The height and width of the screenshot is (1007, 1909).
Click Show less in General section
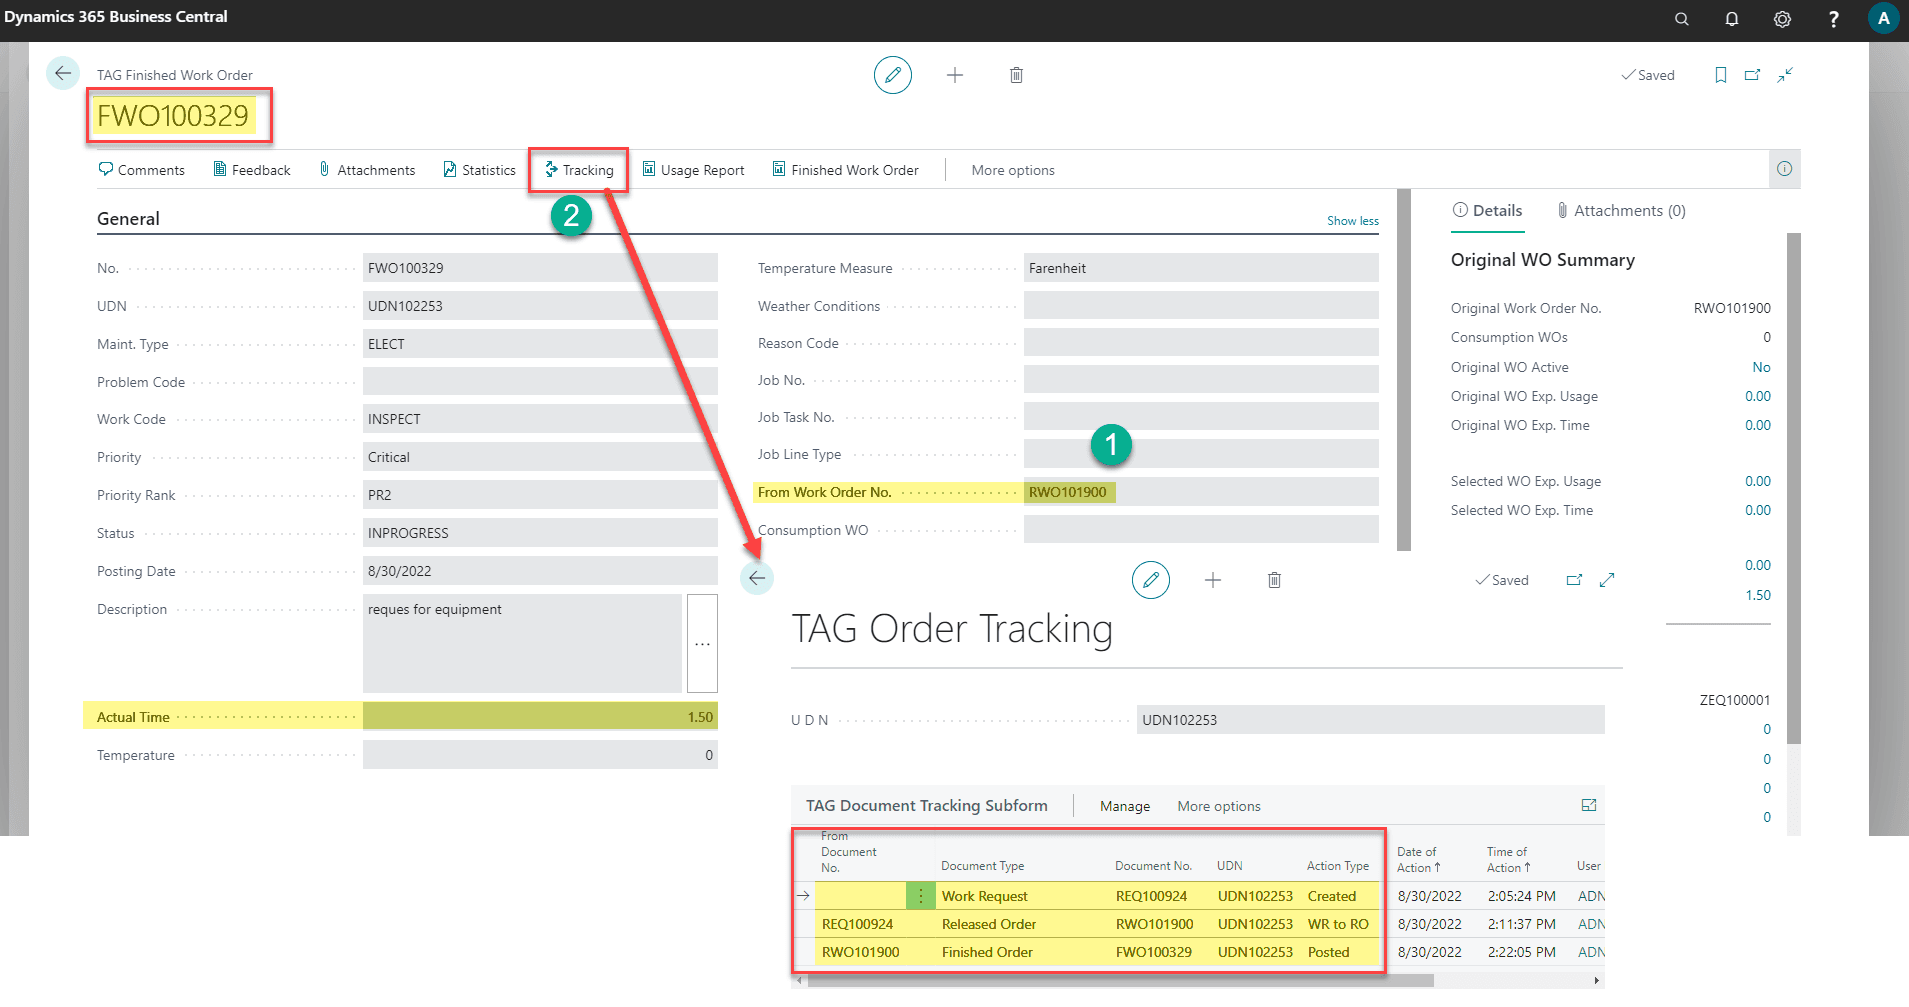(x=1353, y=221)
